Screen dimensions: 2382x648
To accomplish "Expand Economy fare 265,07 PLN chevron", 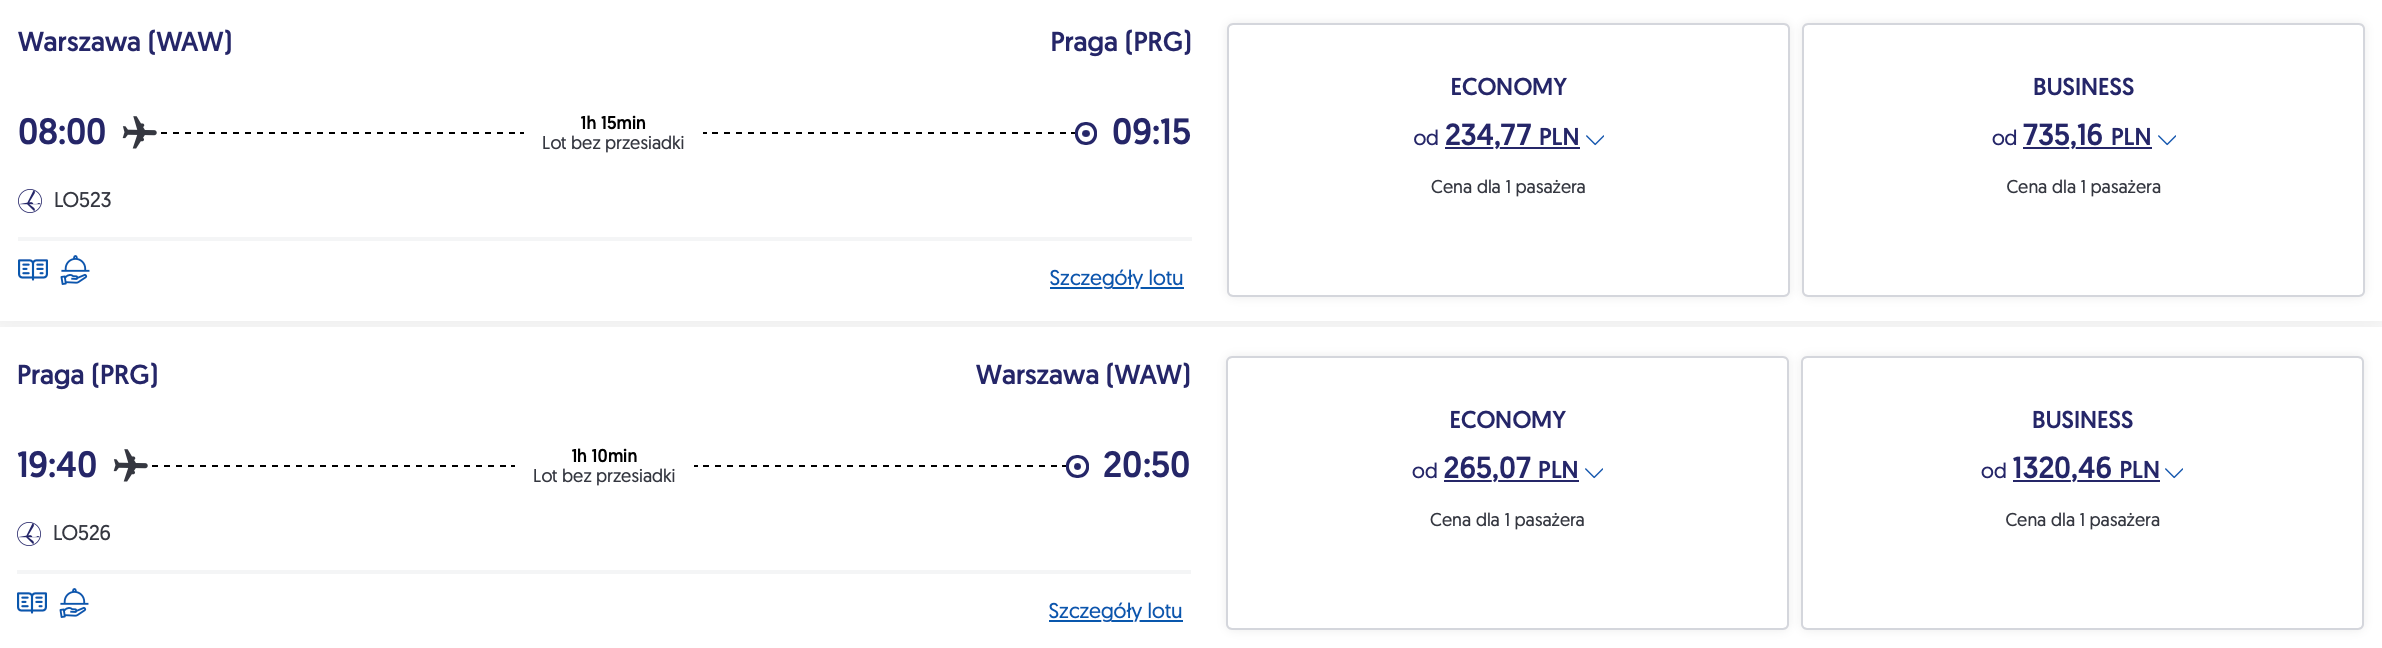I will (x=1595, y=473).
